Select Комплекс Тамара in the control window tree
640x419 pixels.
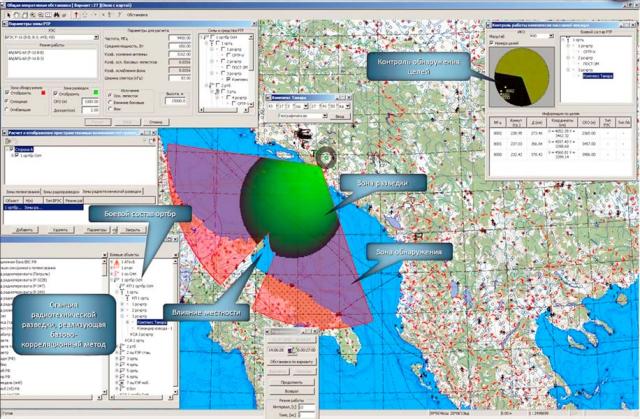coord(598,76)
